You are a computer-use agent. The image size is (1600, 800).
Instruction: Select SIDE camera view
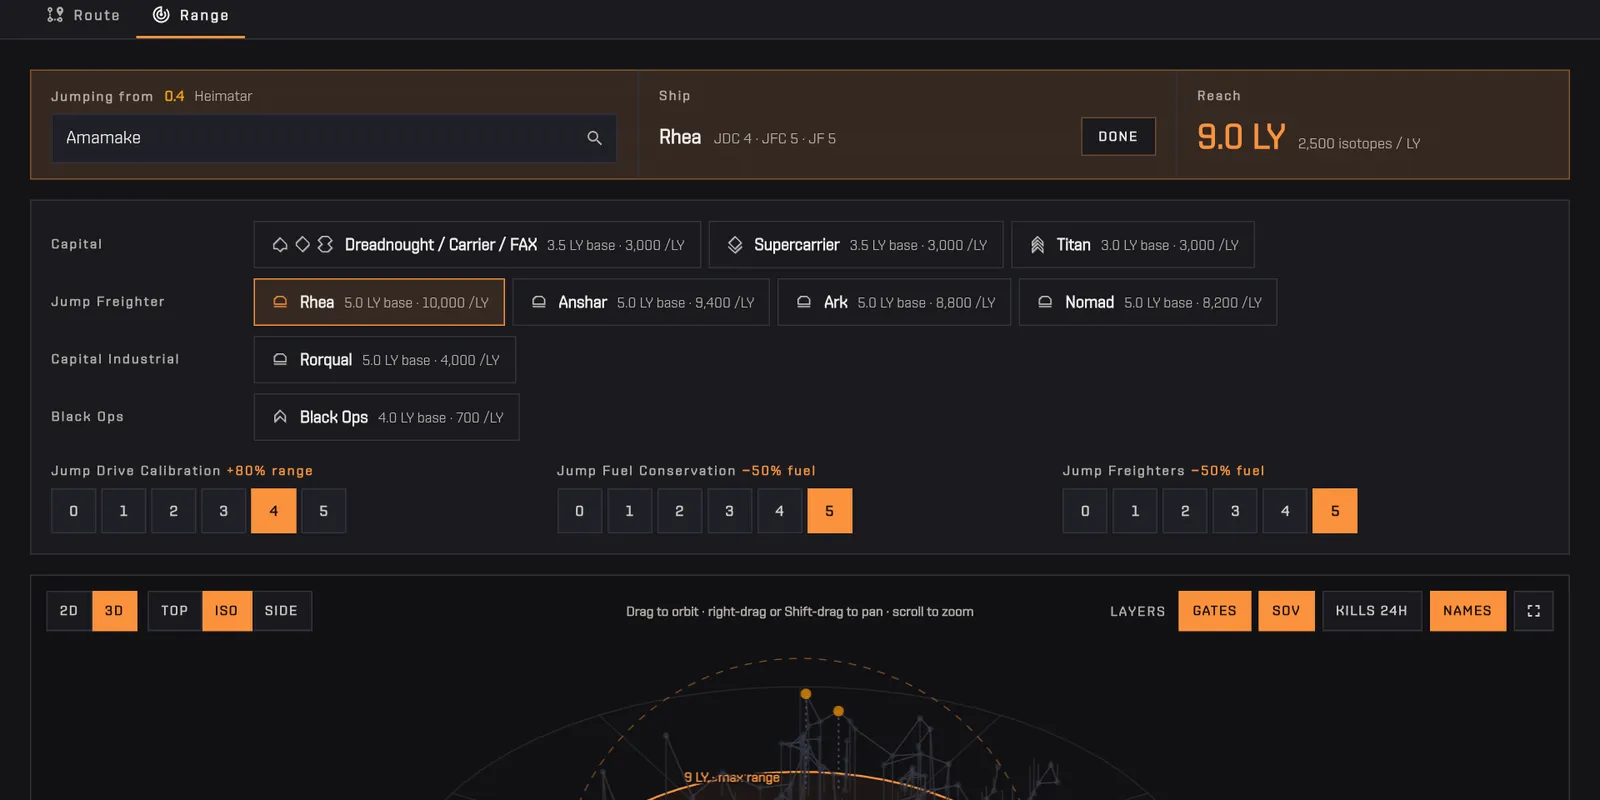point(281,611)
